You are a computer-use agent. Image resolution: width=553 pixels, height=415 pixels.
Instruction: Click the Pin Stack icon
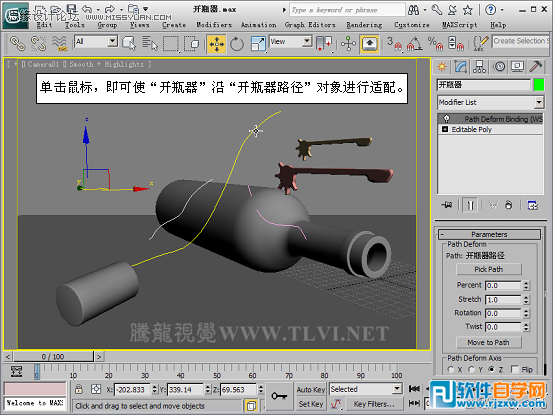pos(447,205)
